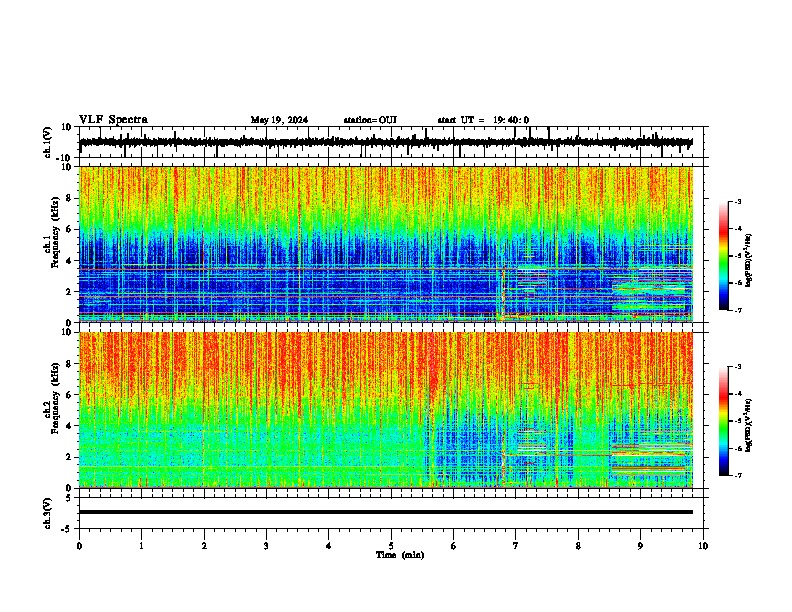This screenshot has height=612, width=792.
Task: Click time axis tick label "3"
Action: [x=266, y=546]
